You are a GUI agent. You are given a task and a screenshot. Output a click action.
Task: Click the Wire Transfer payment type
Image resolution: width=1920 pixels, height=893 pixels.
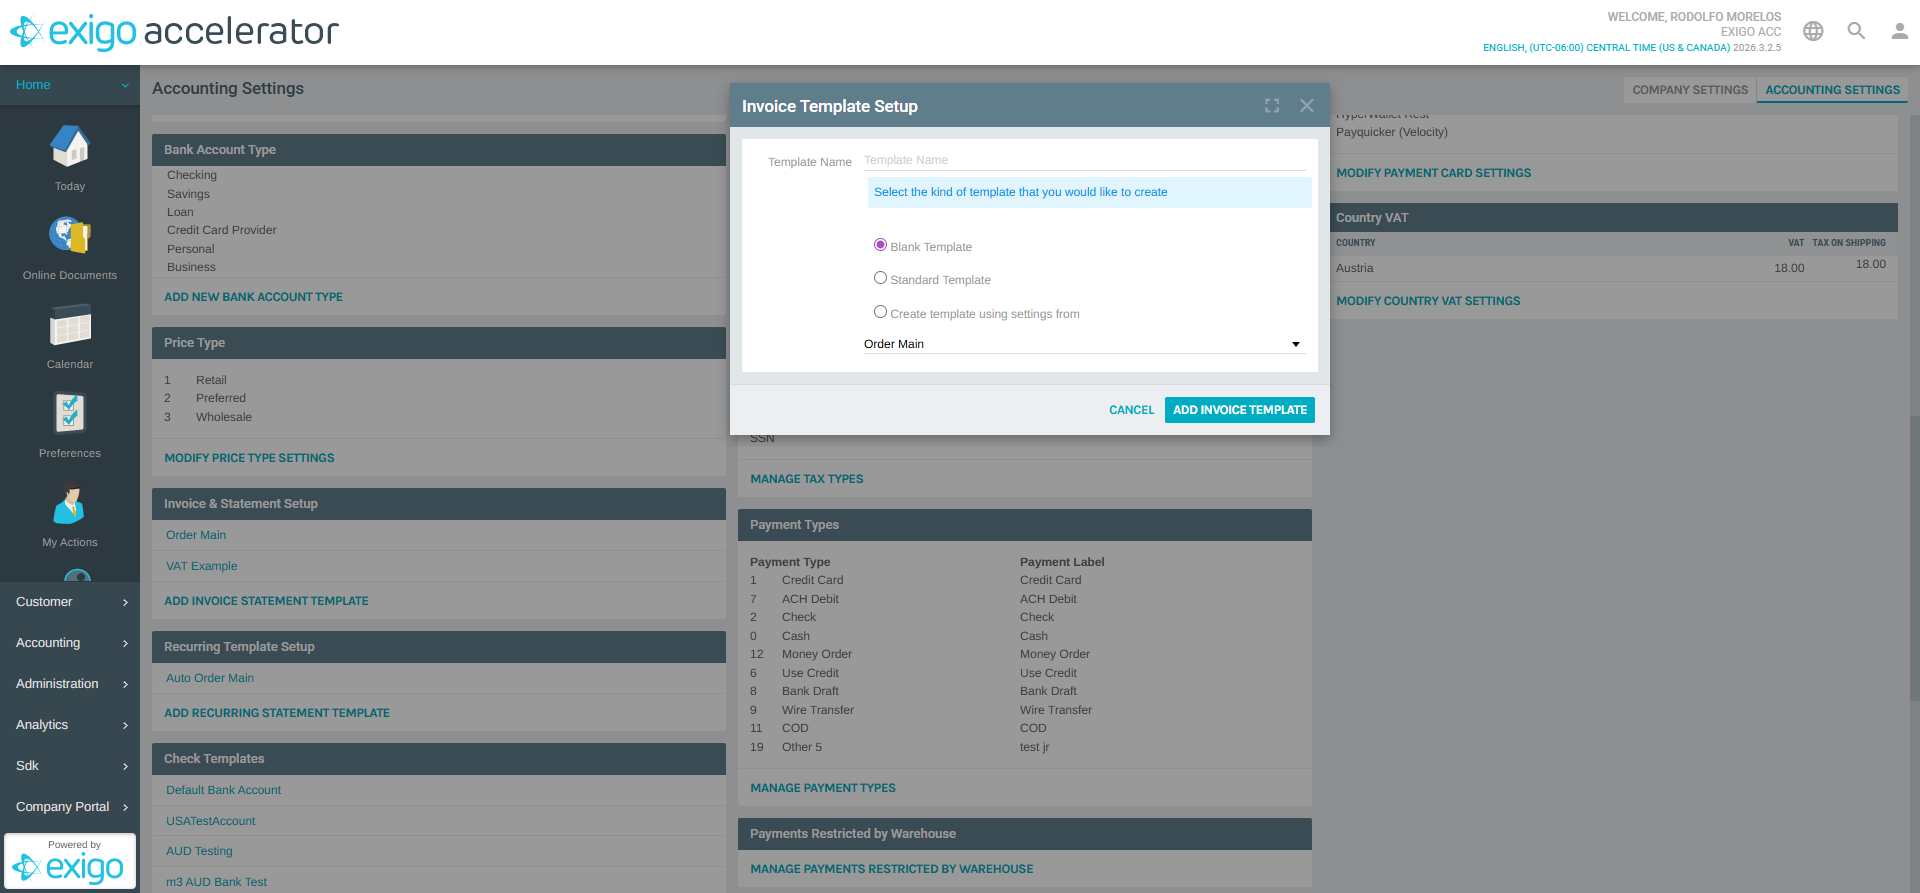pyautogui.click(x=818, y=710)
